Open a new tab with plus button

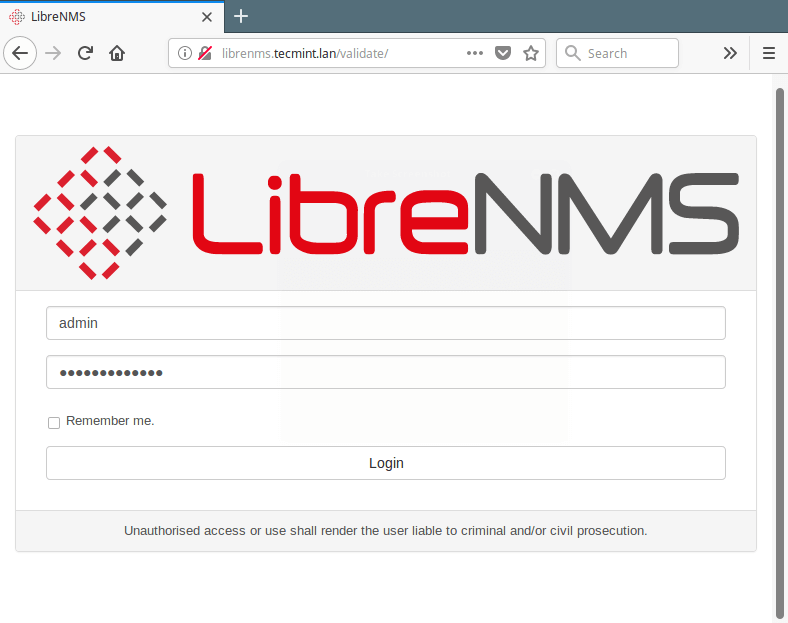[x=241, y=16]
